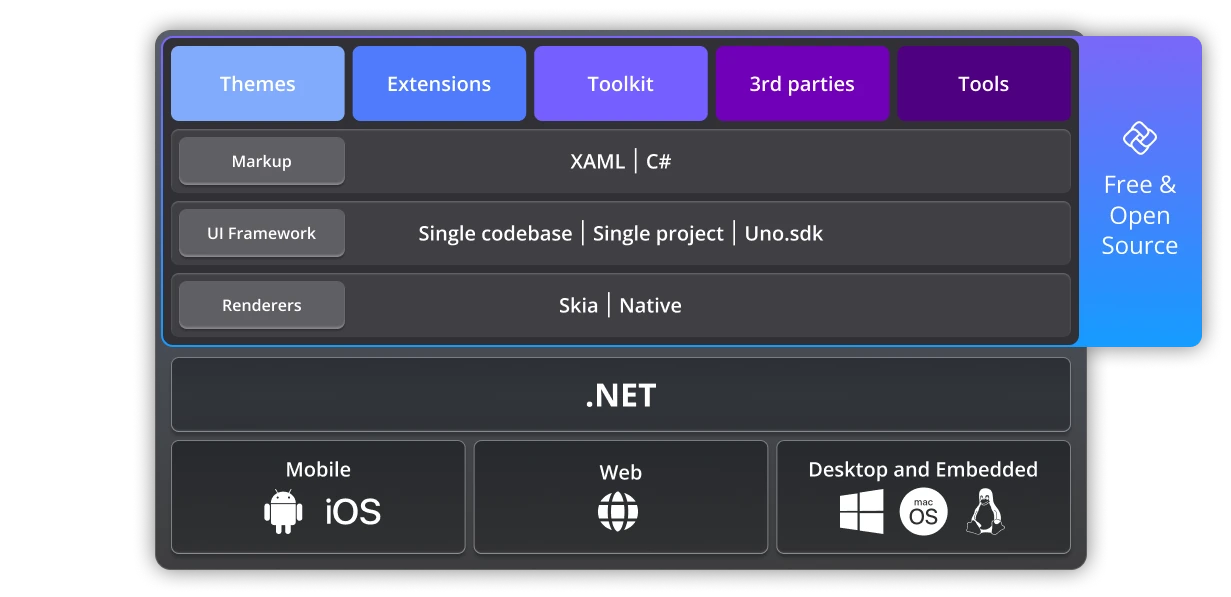Click the Android robot icon under Mobile
This screenshot has width=1231, height=597.
pos(282,511)
